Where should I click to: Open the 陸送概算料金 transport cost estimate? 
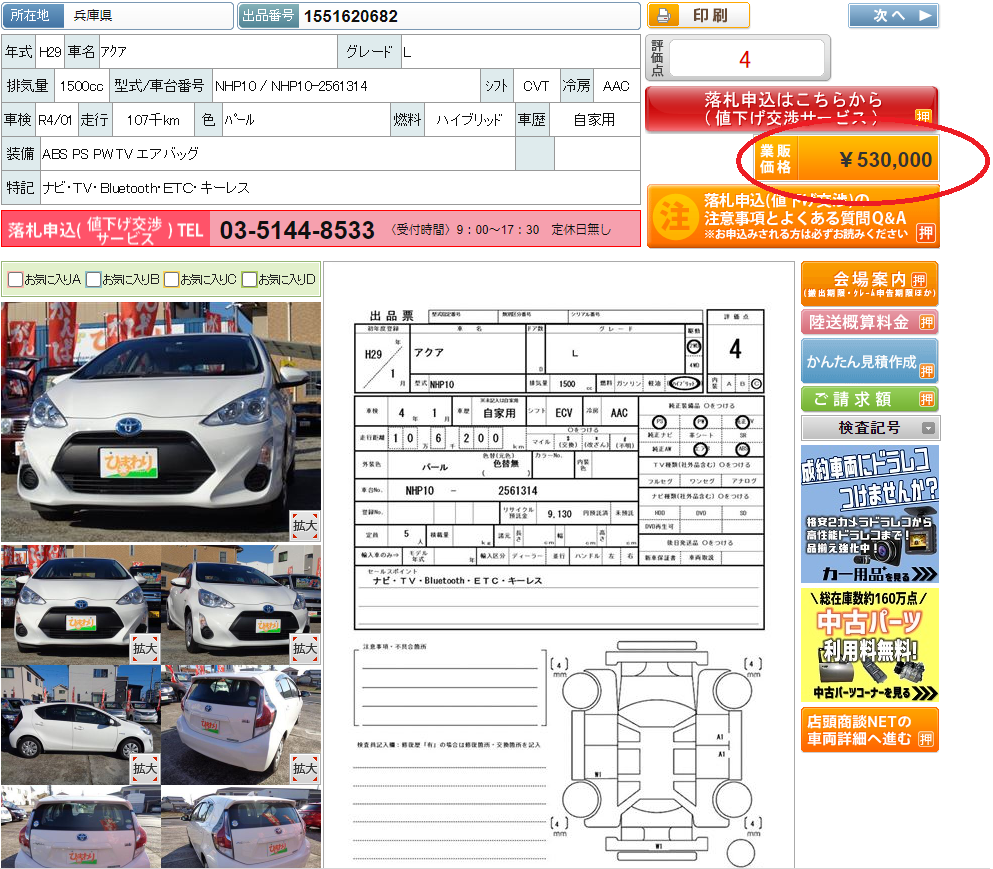tap(869, 322)
